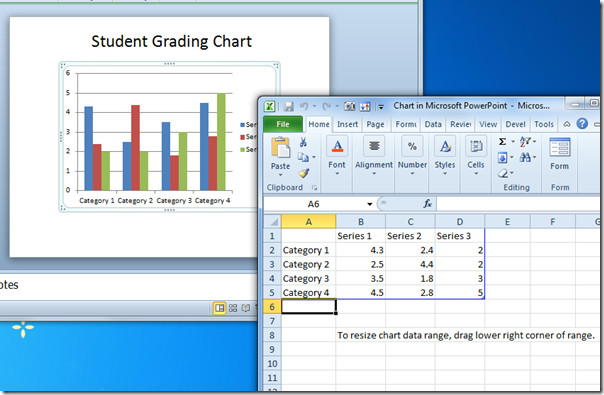604x395 pixels.
Task: Switch to Reading view button
Action: (246, 308)
